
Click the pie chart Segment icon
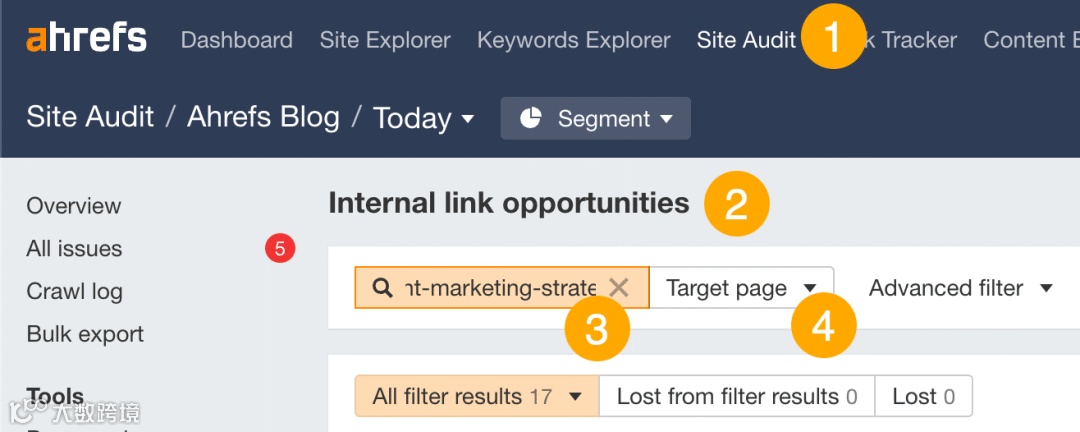(531, 118)
